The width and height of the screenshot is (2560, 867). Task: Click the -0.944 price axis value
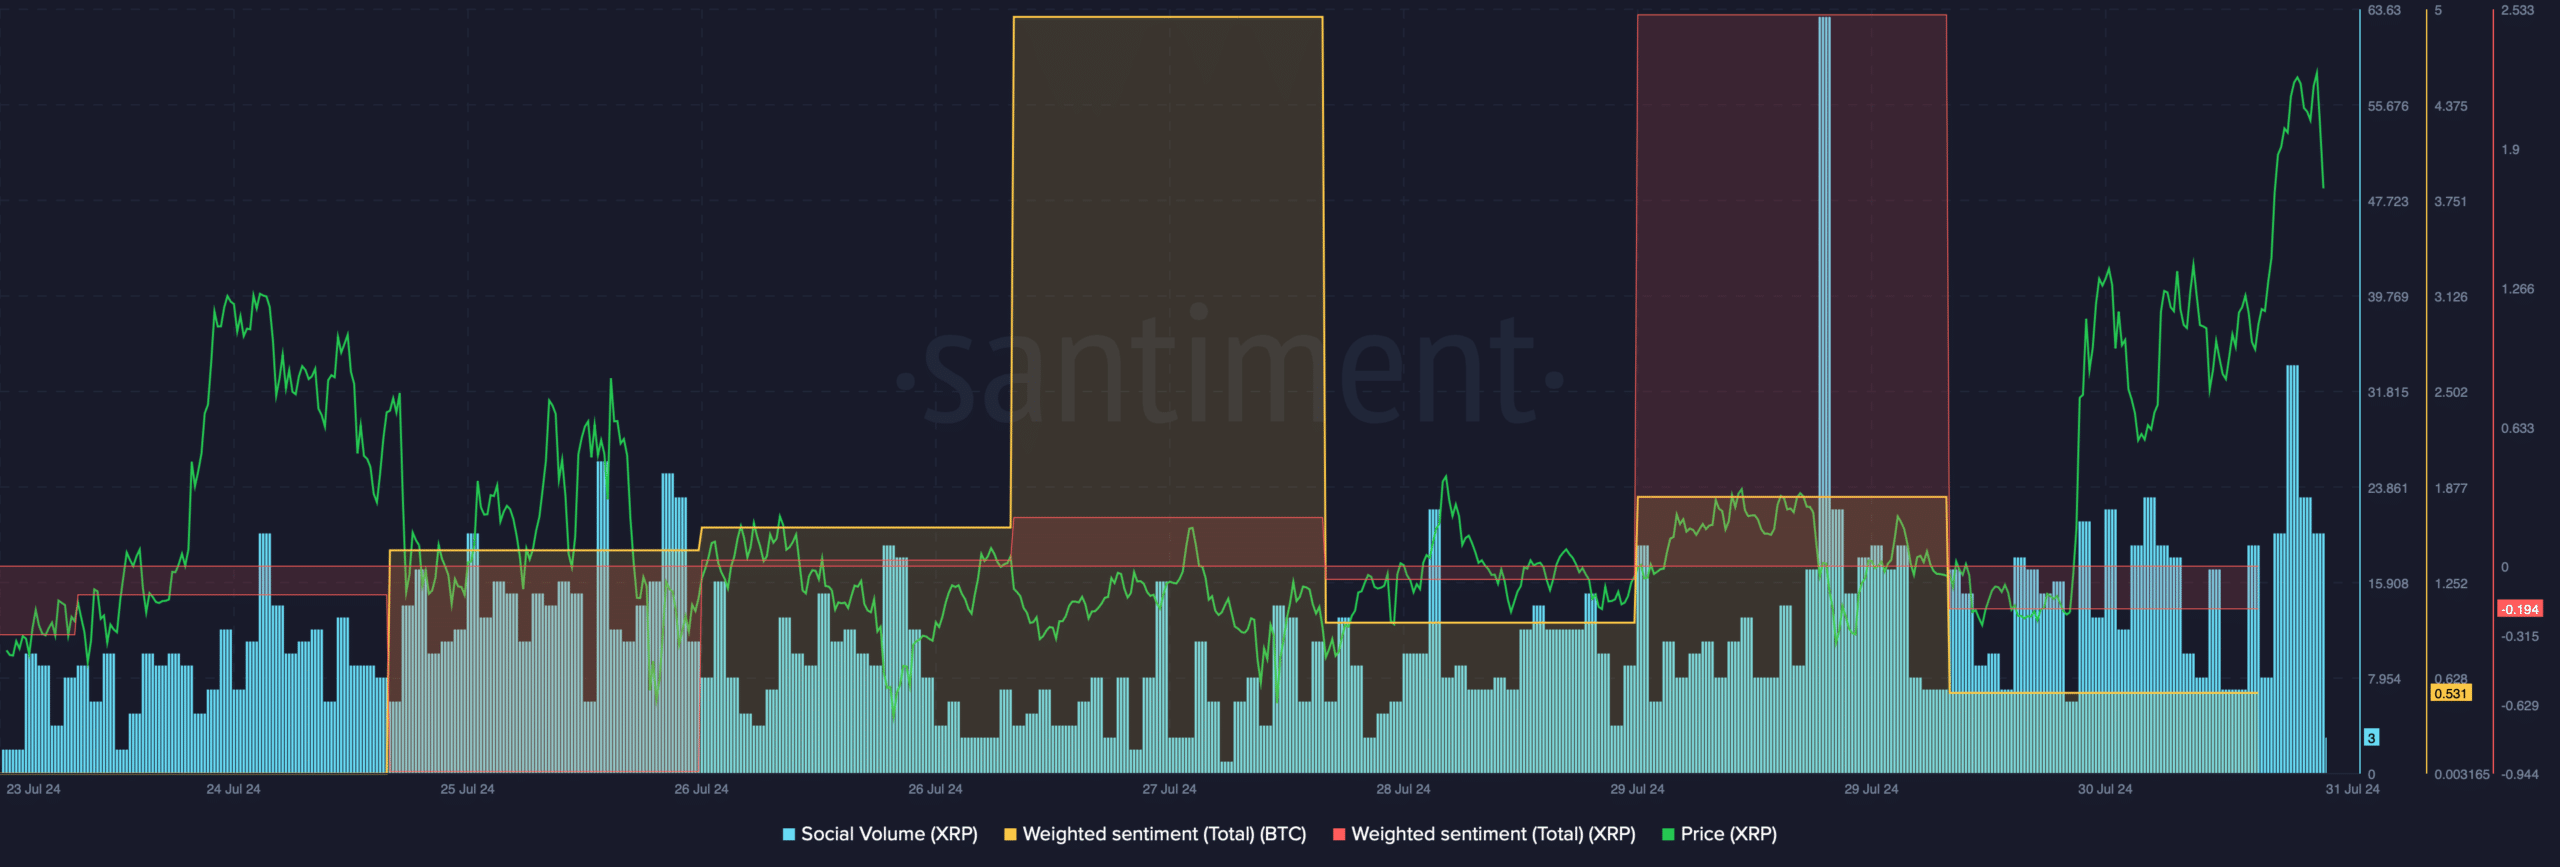point(2520,774)
